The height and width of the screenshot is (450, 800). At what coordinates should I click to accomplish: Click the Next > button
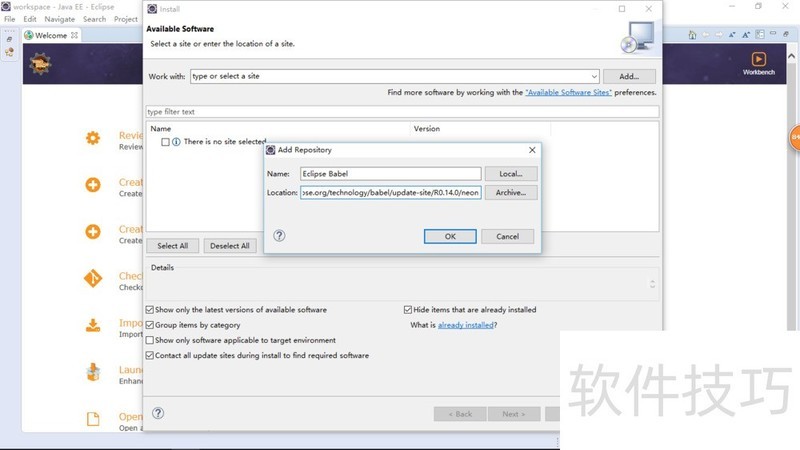point(514,414)
